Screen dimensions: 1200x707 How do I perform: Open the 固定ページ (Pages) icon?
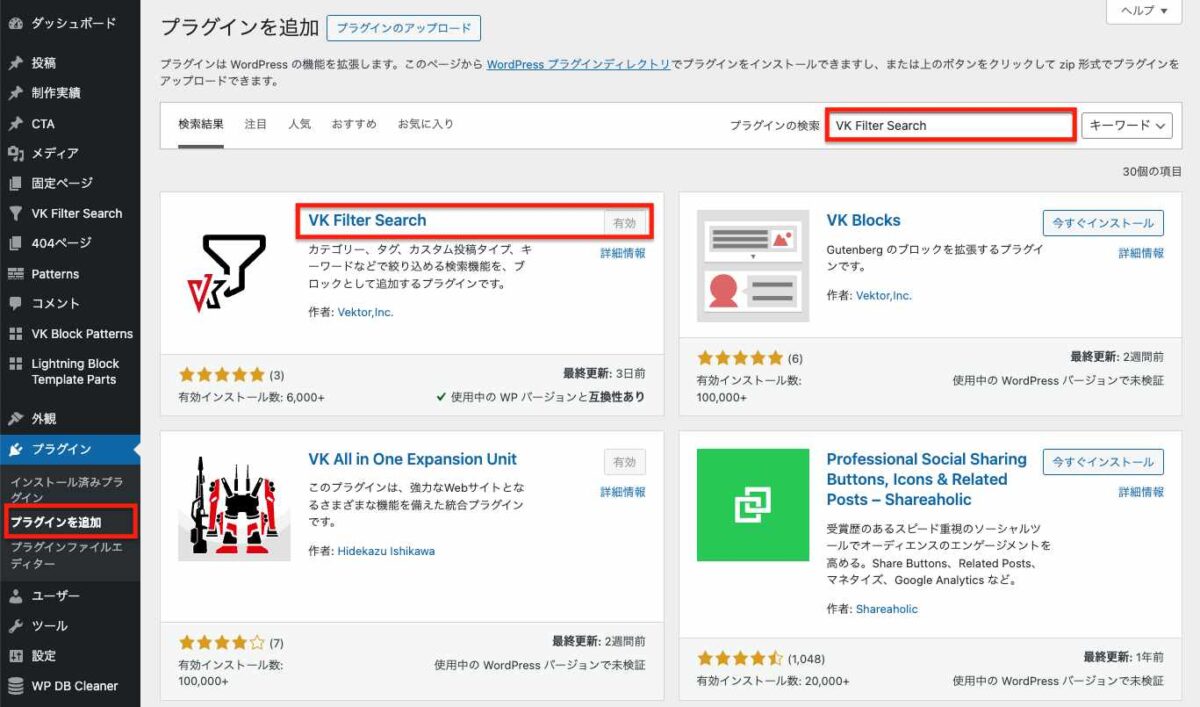click(14, 182)
